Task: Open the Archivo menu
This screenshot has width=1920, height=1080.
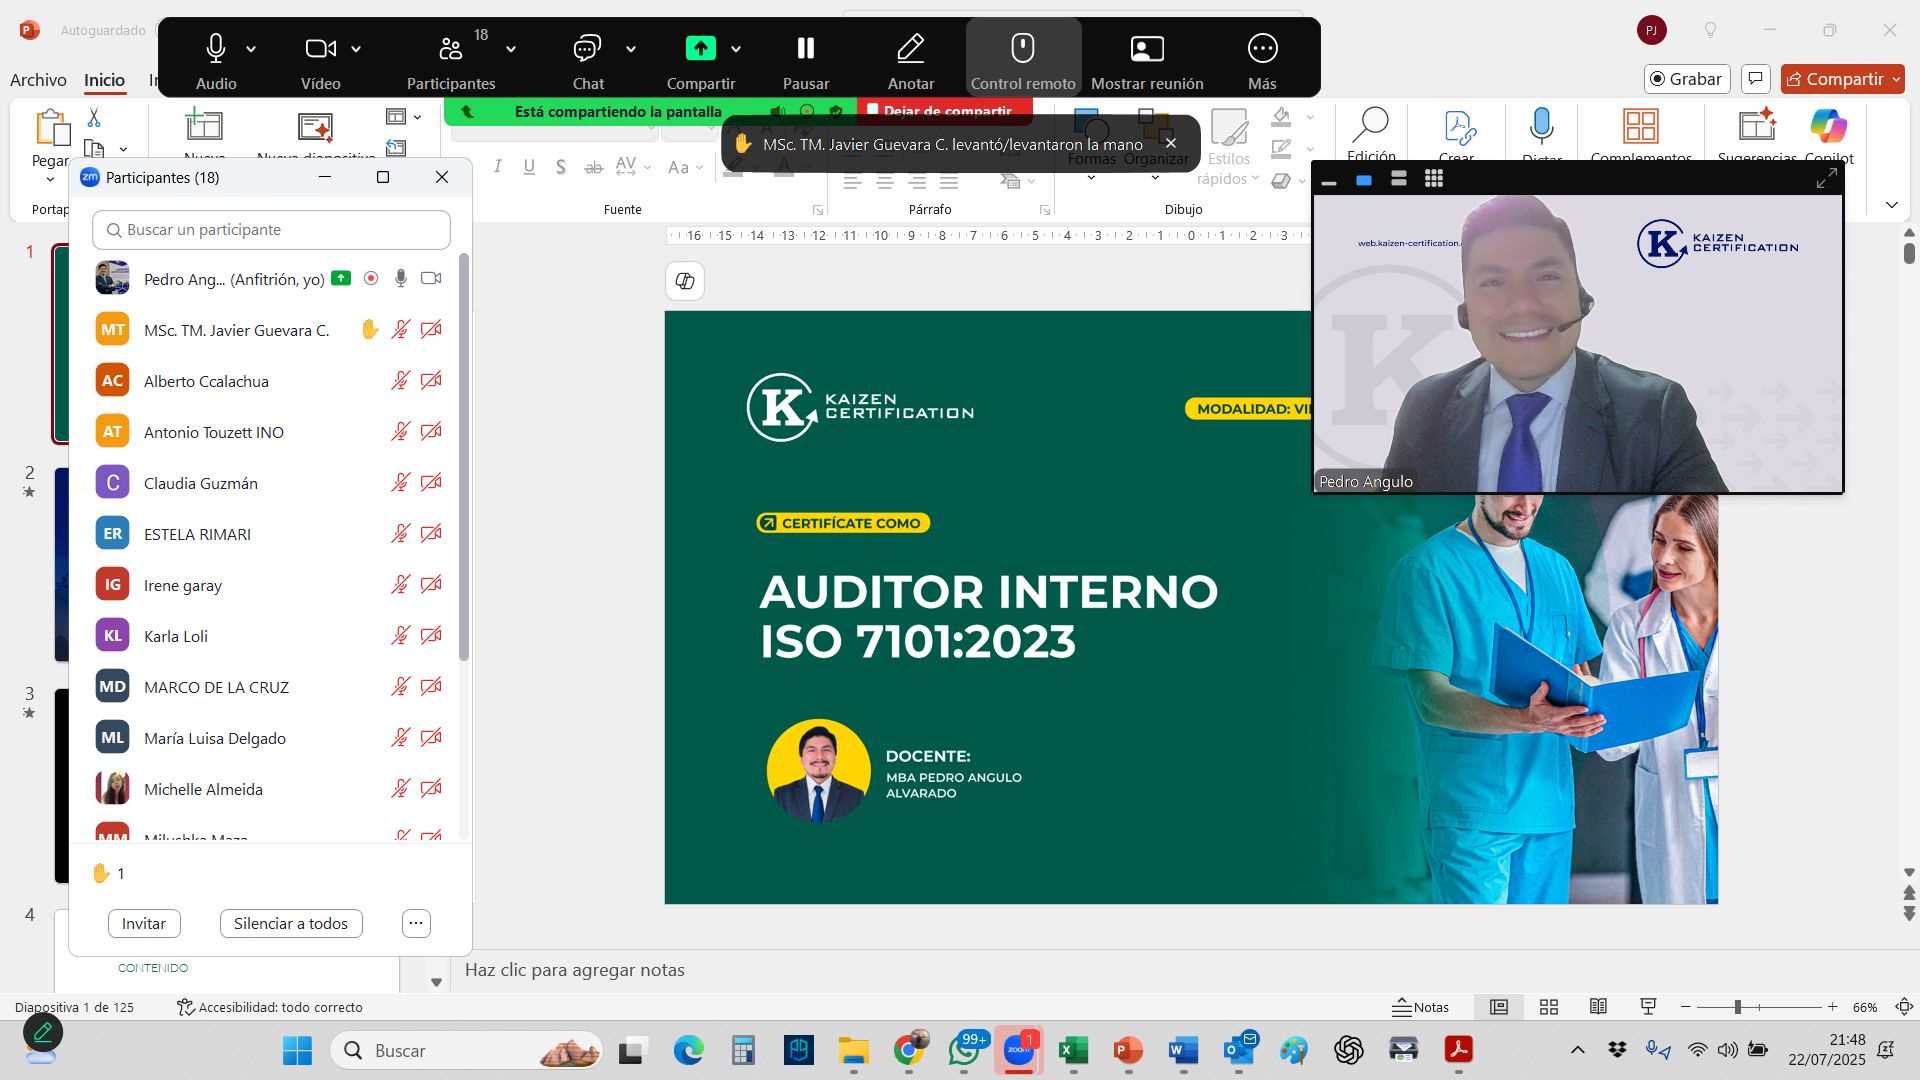Action: point(38,80)
